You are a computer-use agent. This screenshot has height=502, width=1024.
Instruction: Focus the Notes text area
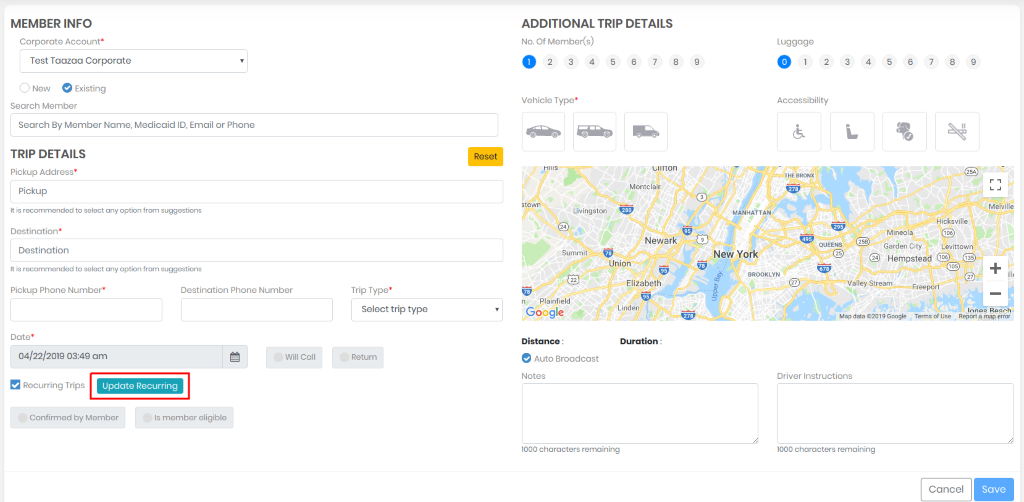(640, 413)
